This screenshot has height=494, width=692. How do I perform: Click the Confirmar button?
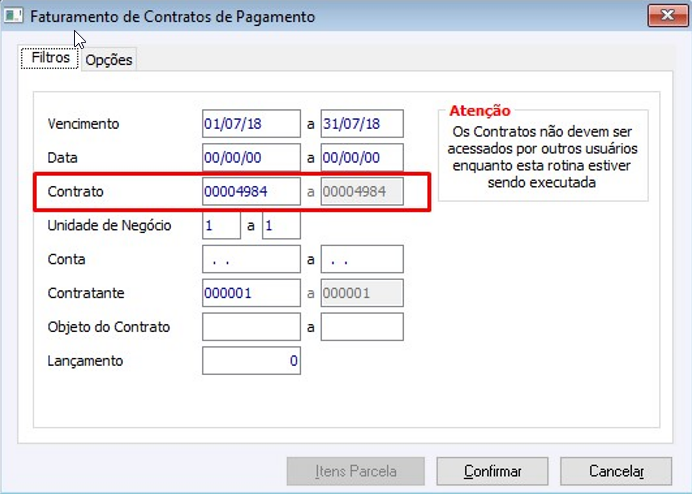(493, 471)
